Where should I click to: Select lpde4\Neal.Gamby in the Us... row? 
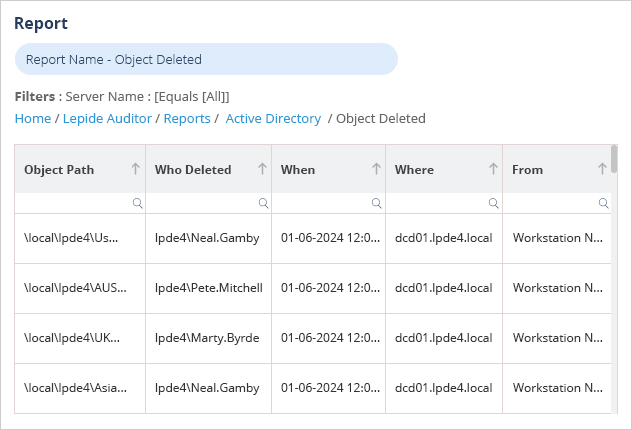(x=208, y=238)
